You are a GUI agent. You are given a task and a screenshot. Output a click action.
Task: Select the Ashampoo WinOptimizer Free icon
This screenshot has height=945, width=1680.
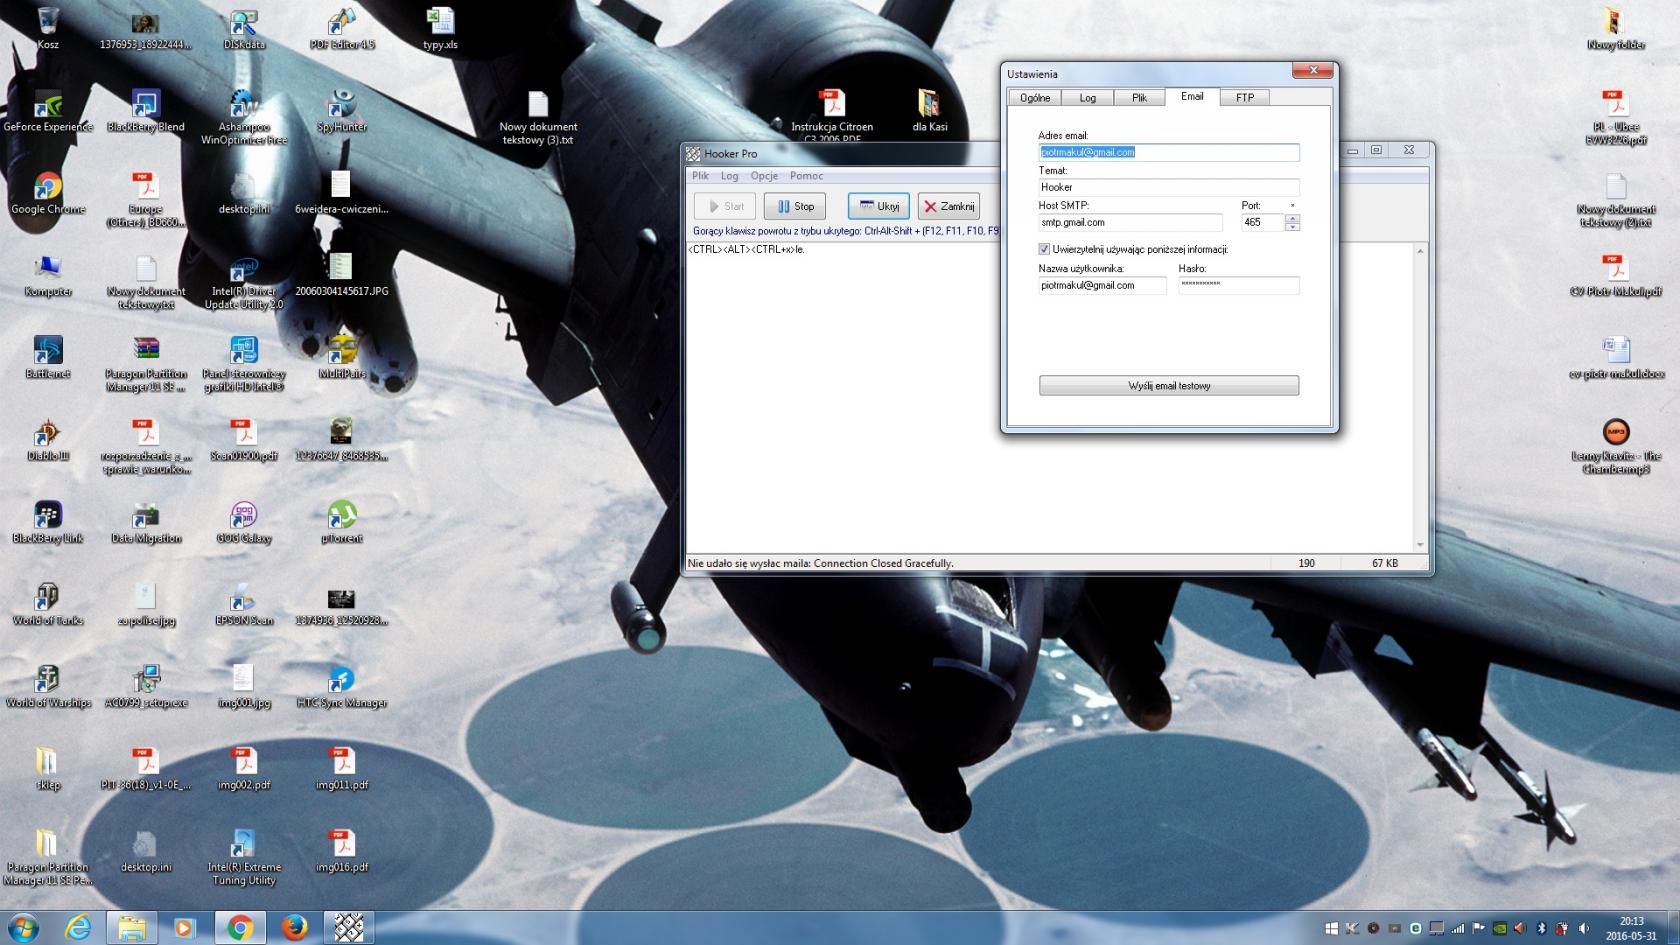[x=244, y=117]
